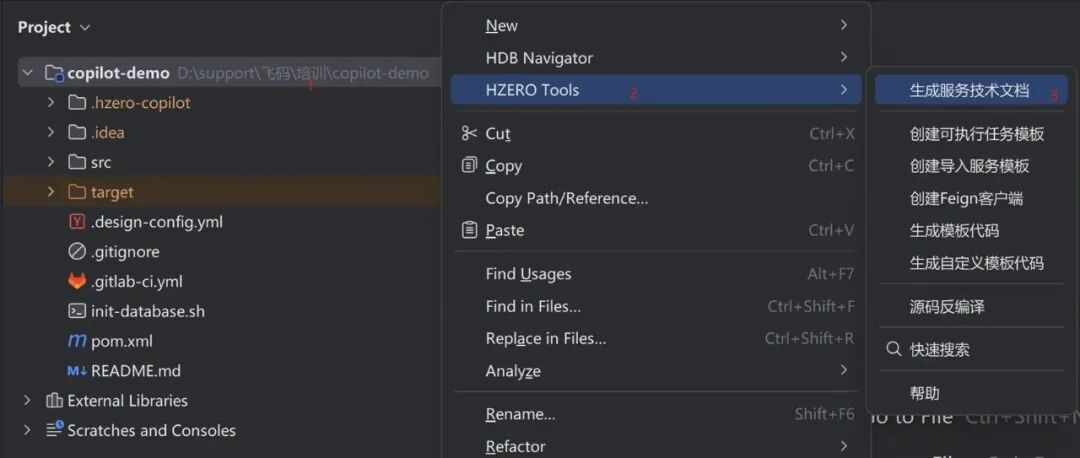Select the target folder in the tree
The width and height of the screenshot is (1080, 458).
point(111,192)
